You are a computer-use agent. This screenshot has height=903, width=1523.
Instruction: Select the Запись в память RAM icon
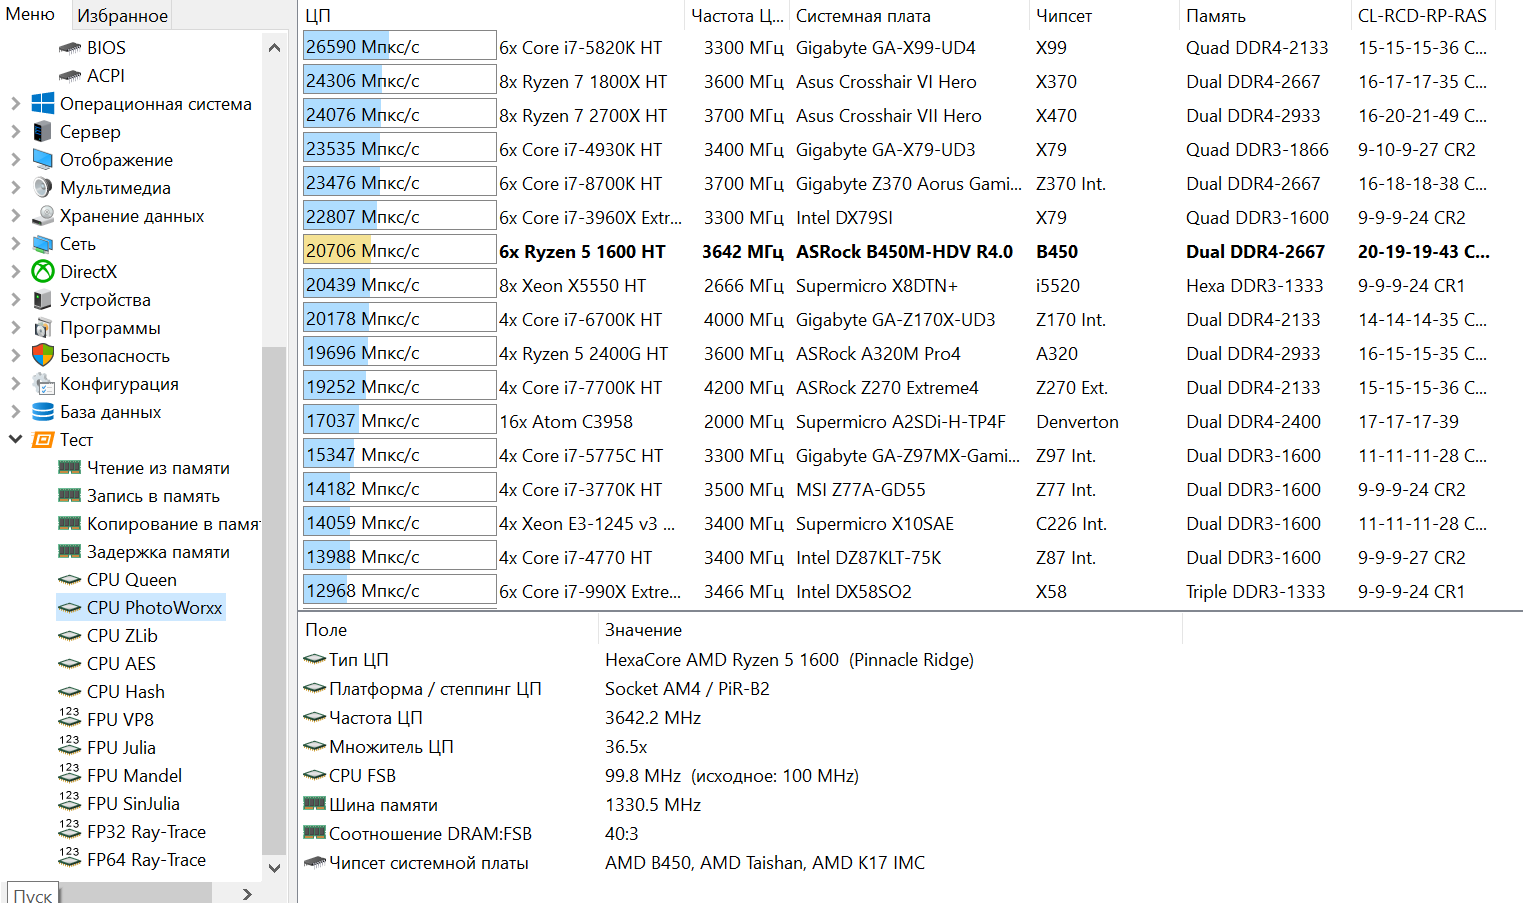click(x=70, y=495)
